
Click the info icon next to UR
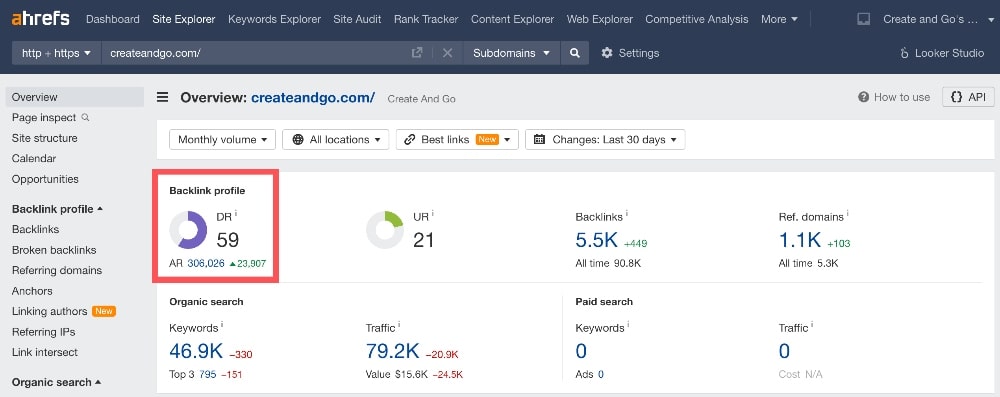(432, 213)
